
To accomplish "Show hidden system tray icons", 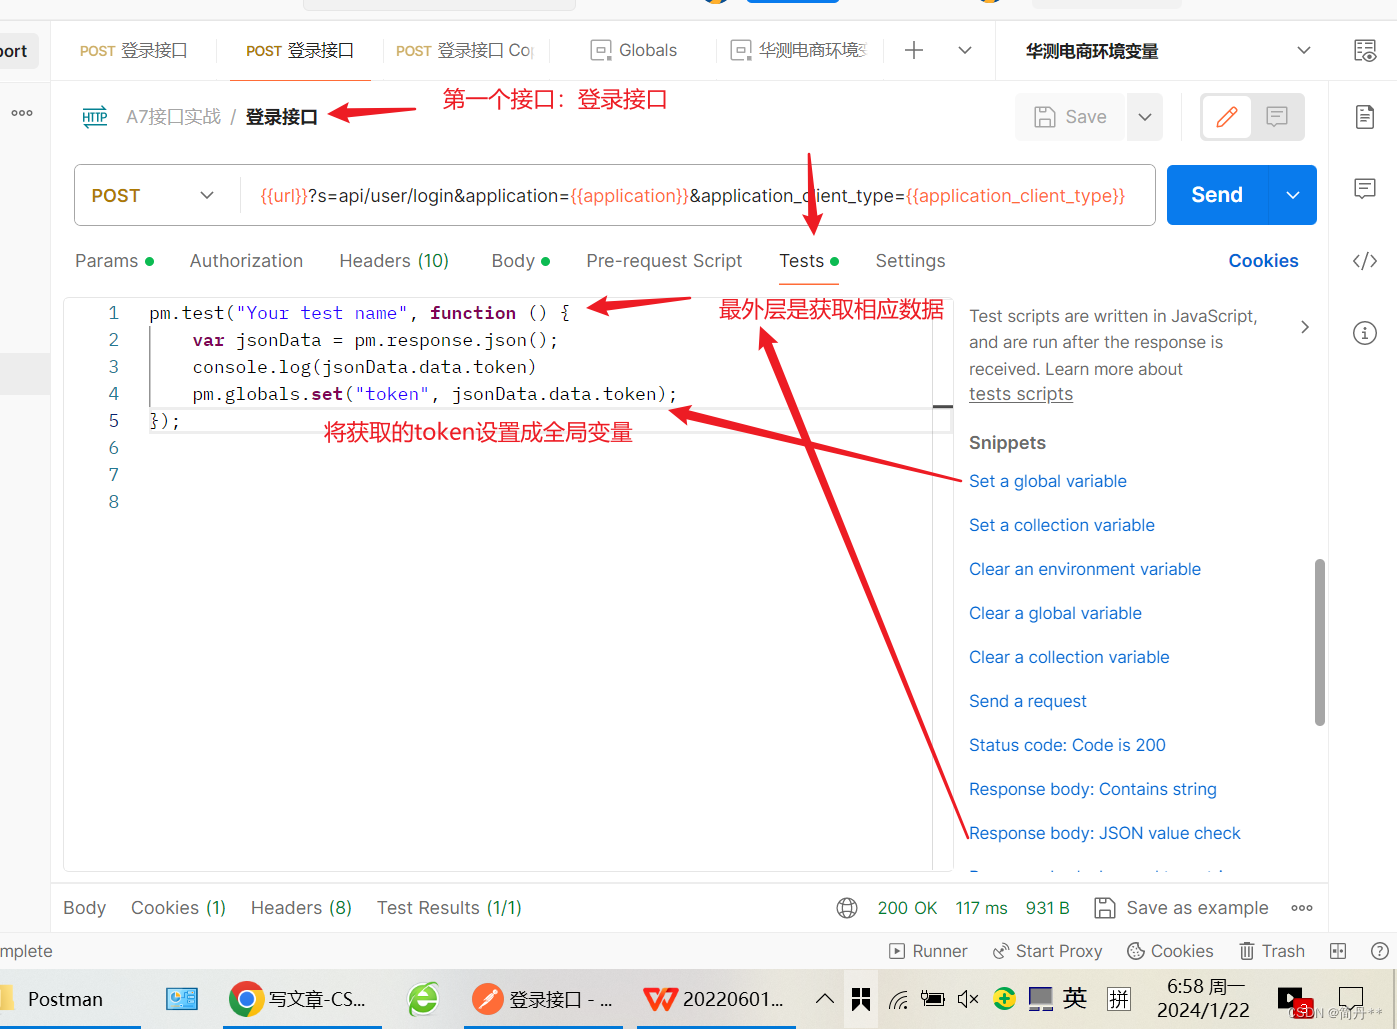I will (825, 999).
